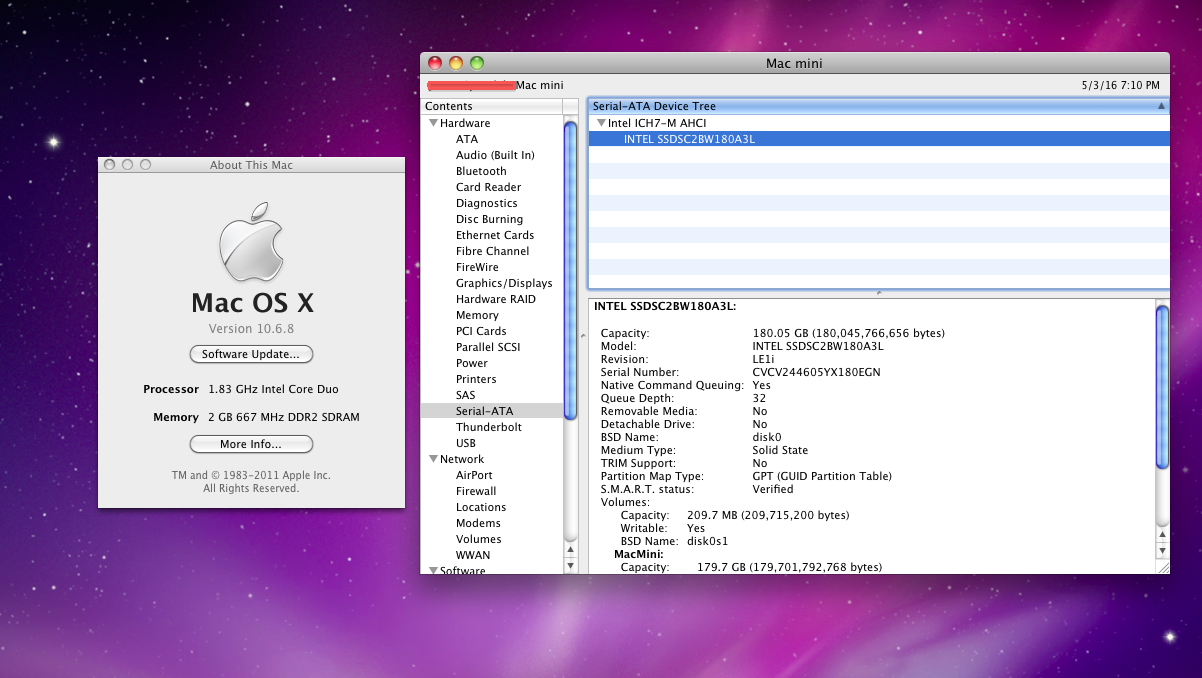Click MacMini volume name
The height and width of the screenshot is (678, 1202).
tap(639, 554)
